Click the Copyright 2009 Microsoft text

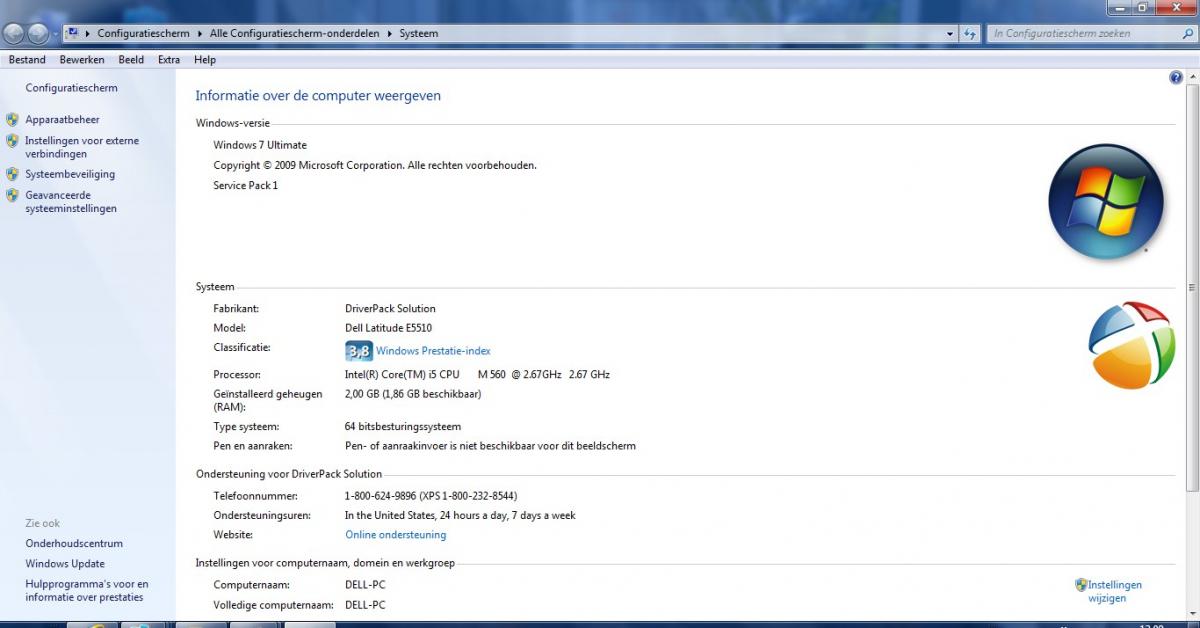coord(375,165)
